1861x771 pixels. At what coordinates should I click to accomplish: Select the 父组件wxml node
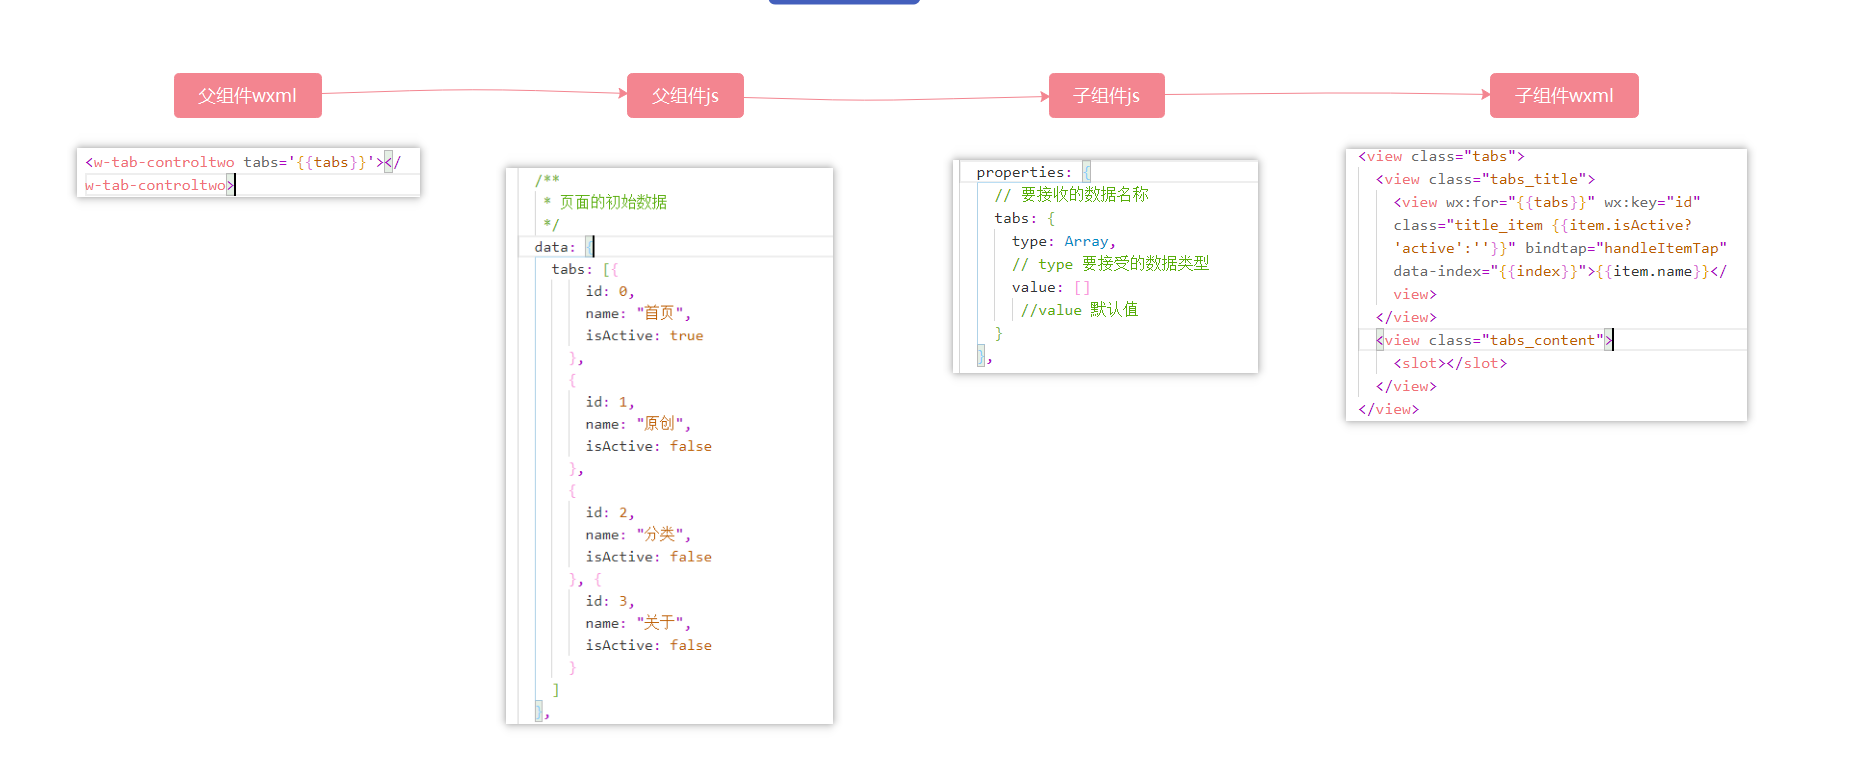(247, 95)
